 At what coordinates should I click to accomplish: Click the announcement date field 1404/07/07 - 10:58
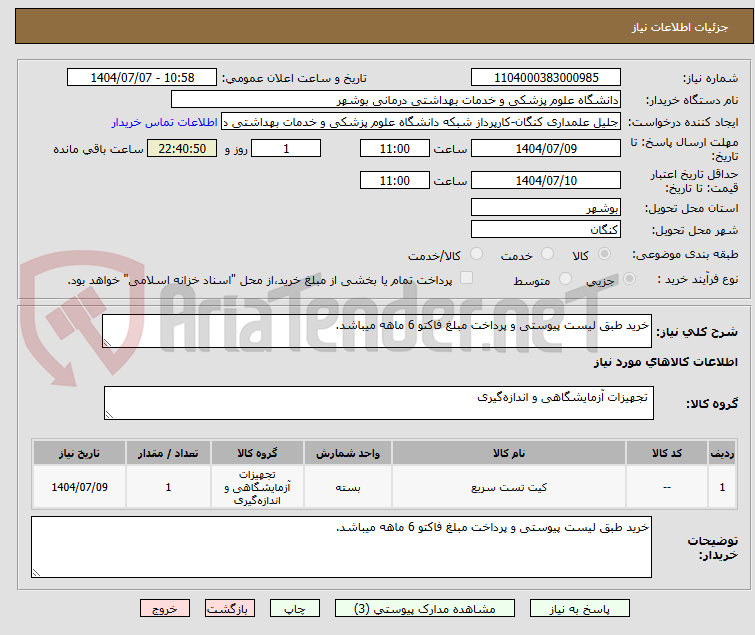click(142, 77)
